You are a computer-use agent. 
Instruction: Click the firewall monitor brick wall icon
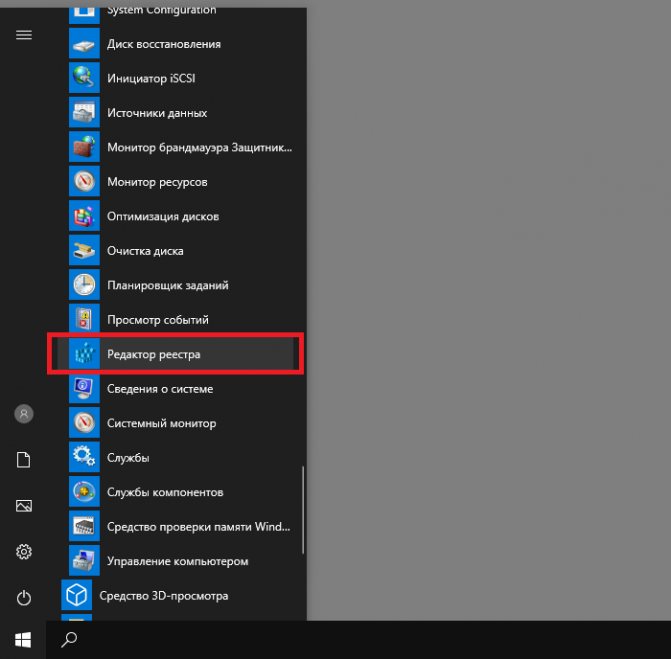[x=84, y=147]
